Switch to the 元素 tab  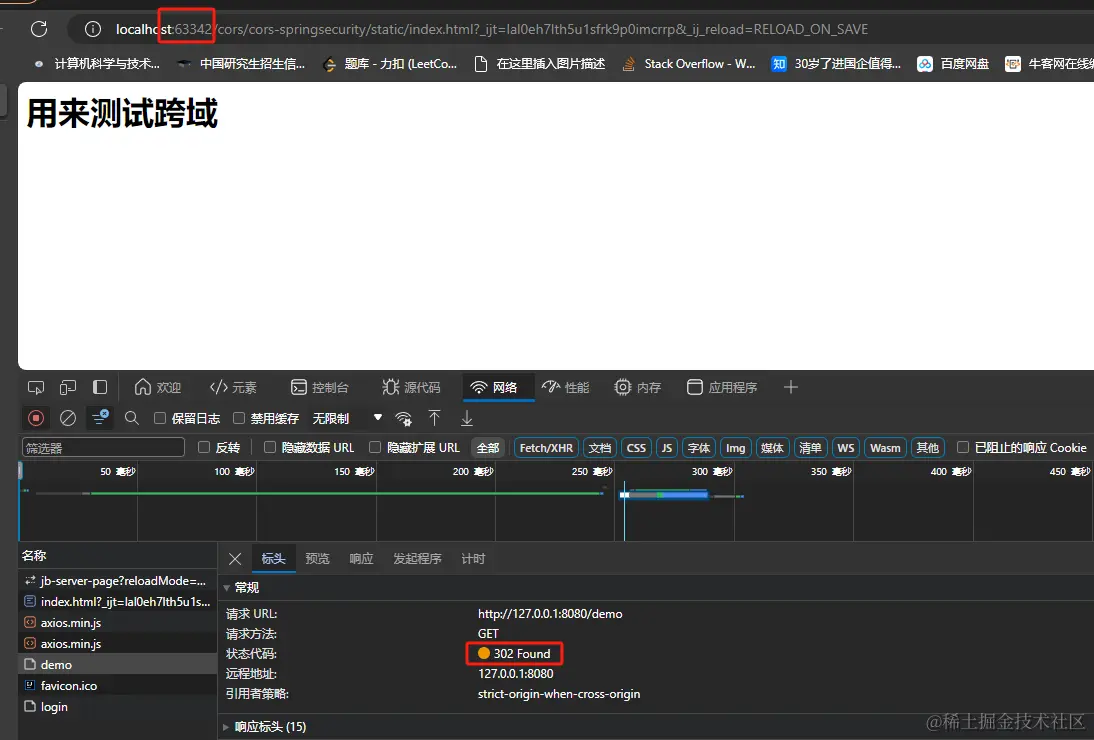[233, 387]
